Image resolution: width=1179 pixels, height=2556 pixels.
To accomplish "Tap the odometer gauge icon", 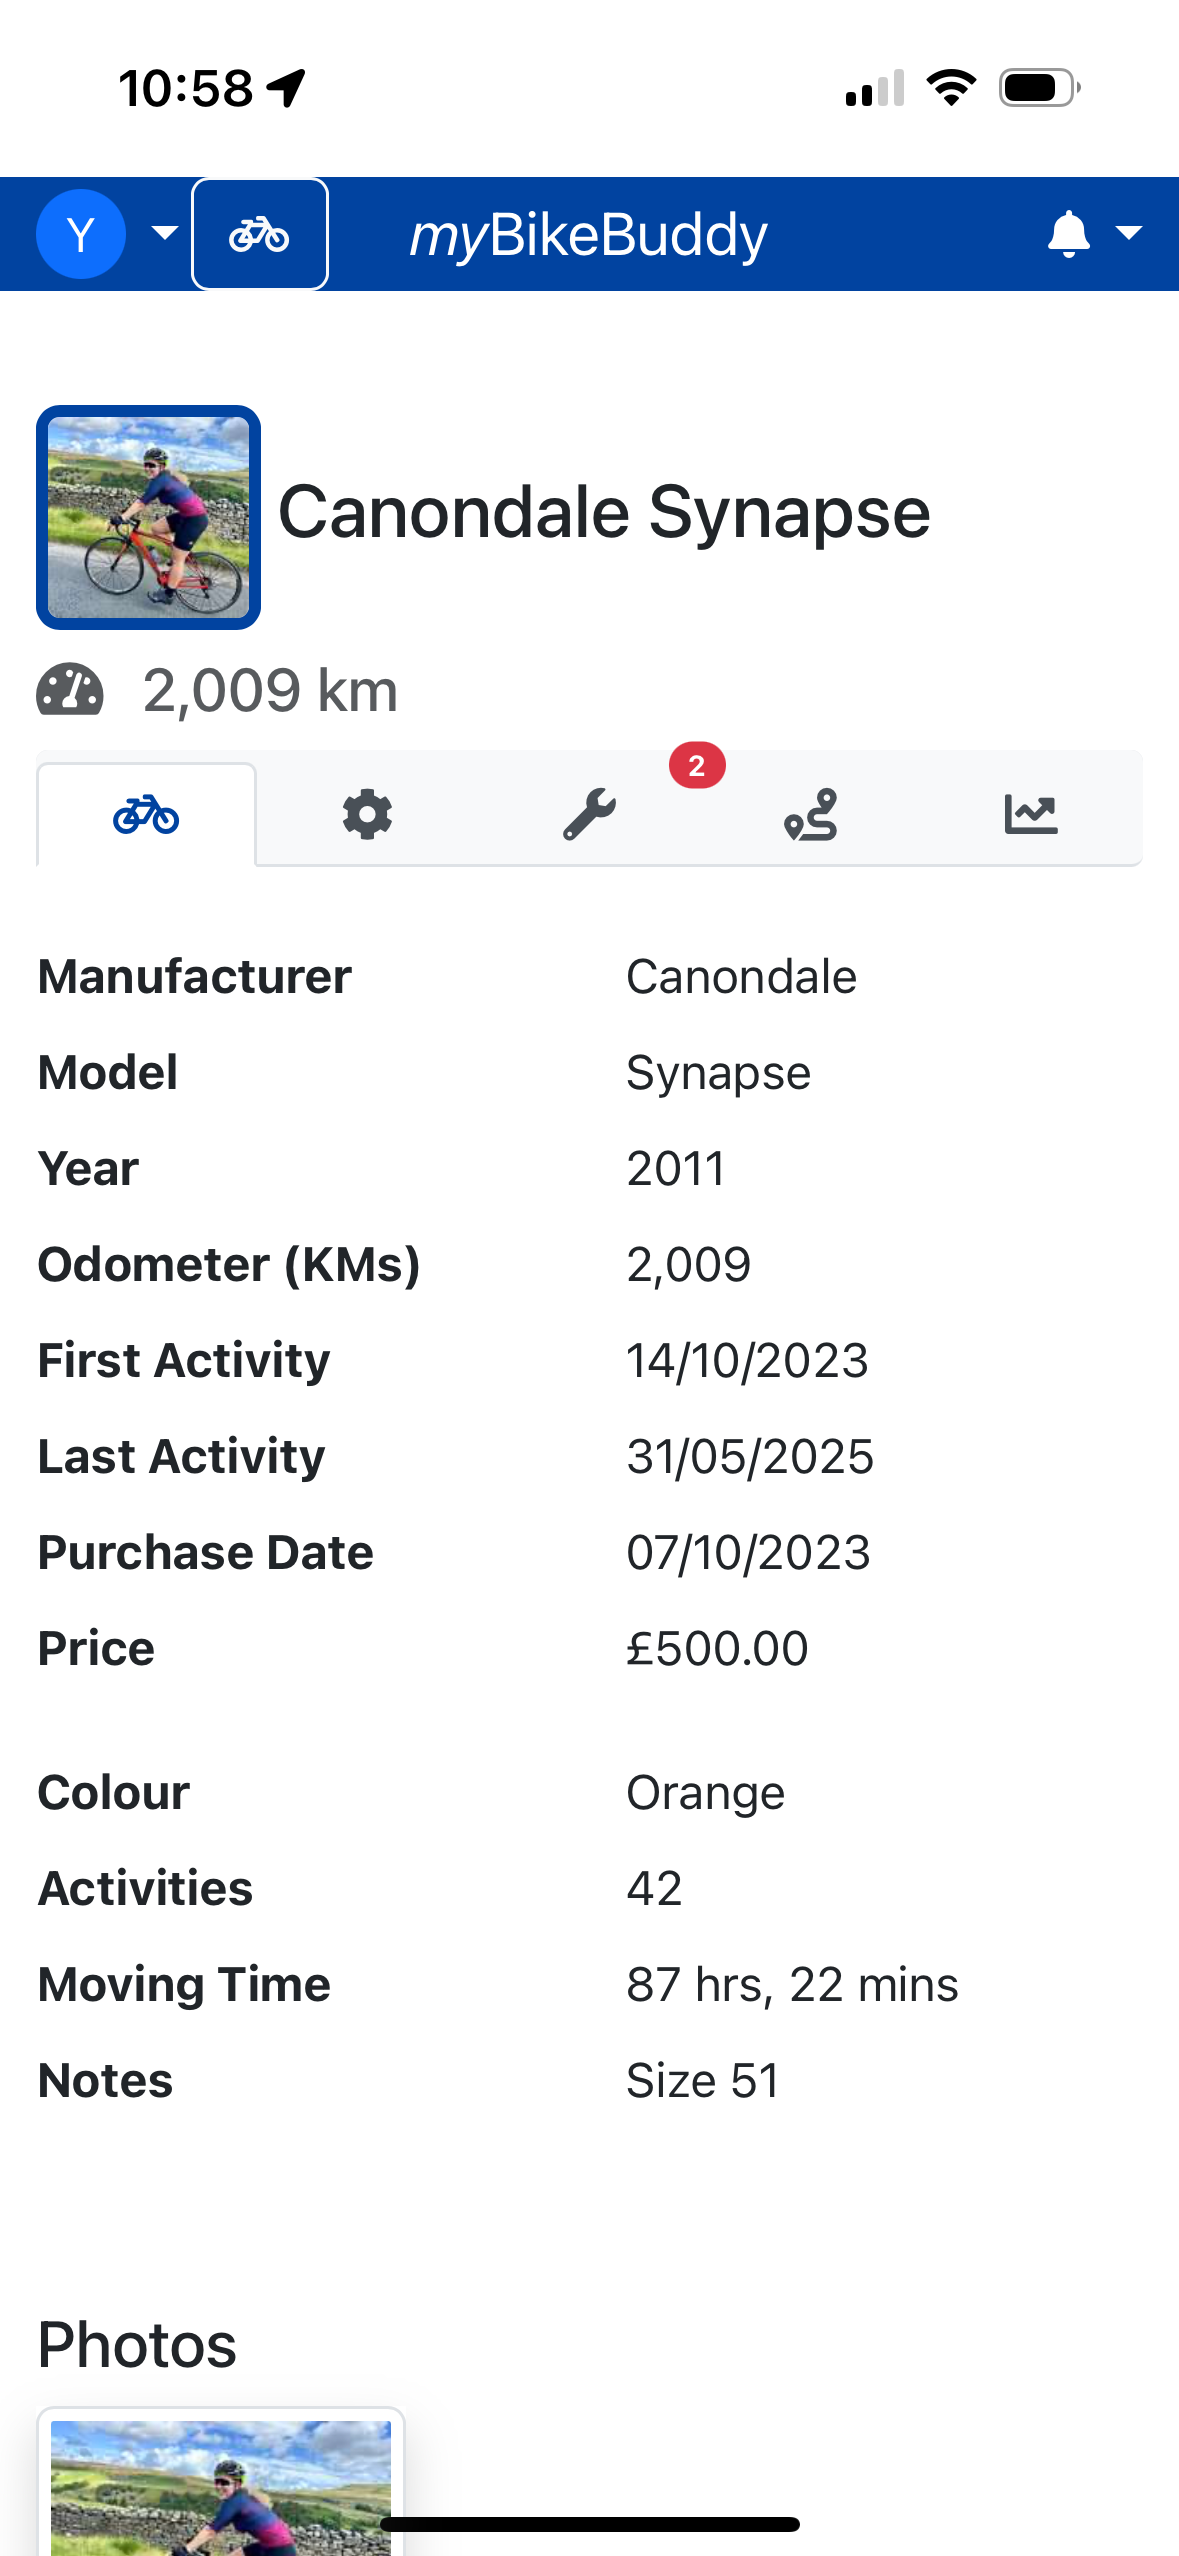I will (70, 690).
